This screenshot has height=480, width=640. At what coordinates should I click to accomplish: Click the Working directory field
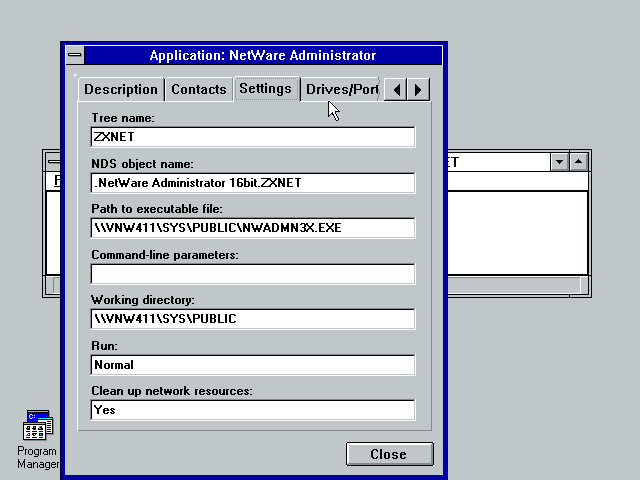click(x=253, y=319)
